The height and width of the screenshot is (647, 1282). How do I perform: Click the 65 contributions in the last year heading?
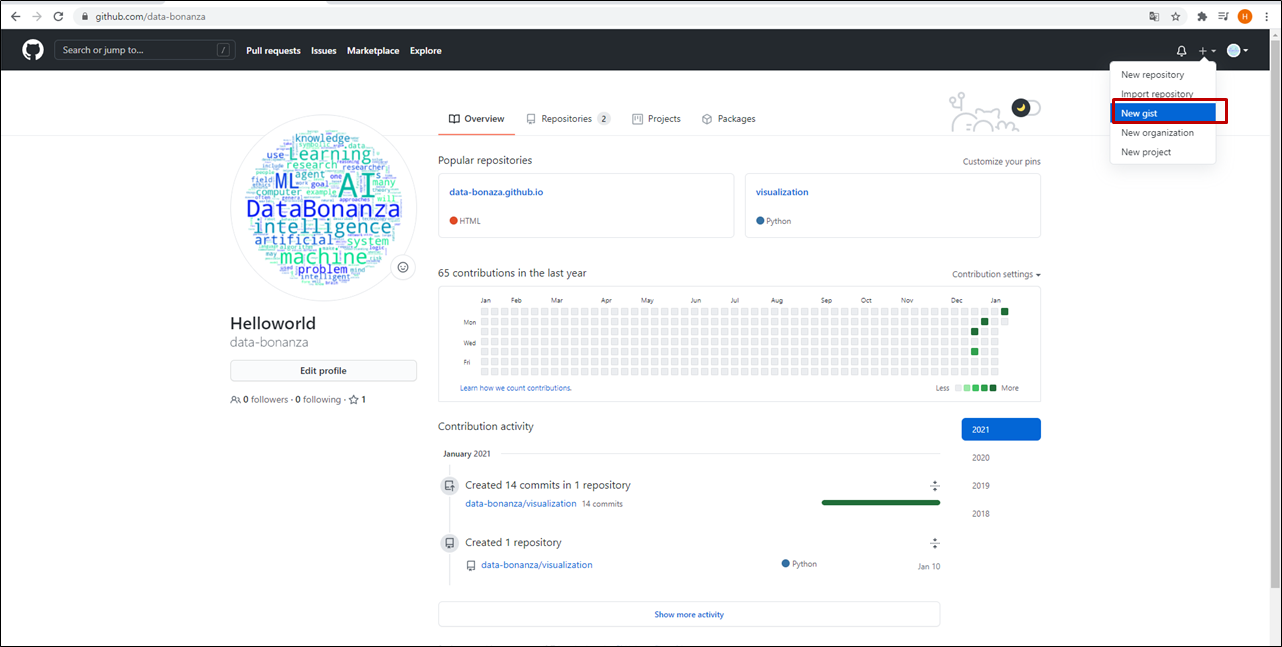click(x=512, y=273)
